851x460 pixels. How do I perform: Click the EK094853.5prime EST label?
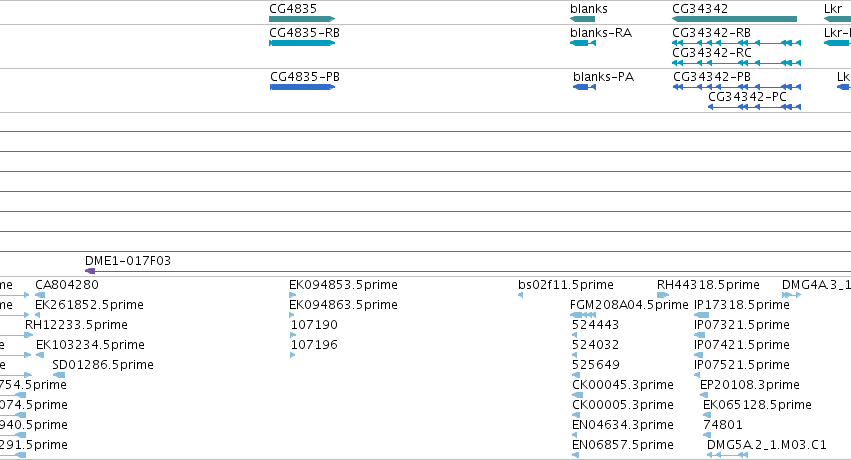(x=343, y=285)
